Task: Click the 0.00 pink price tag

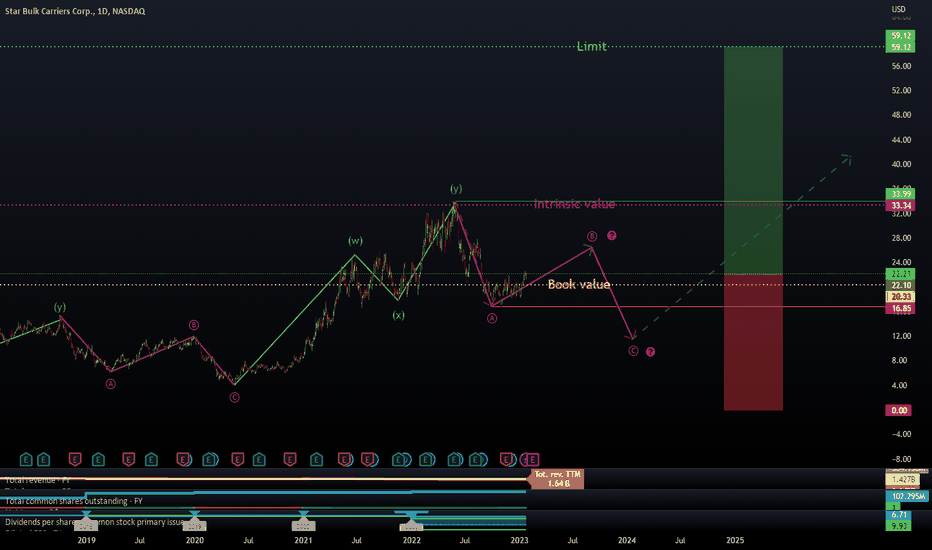Action: point(899,410)
